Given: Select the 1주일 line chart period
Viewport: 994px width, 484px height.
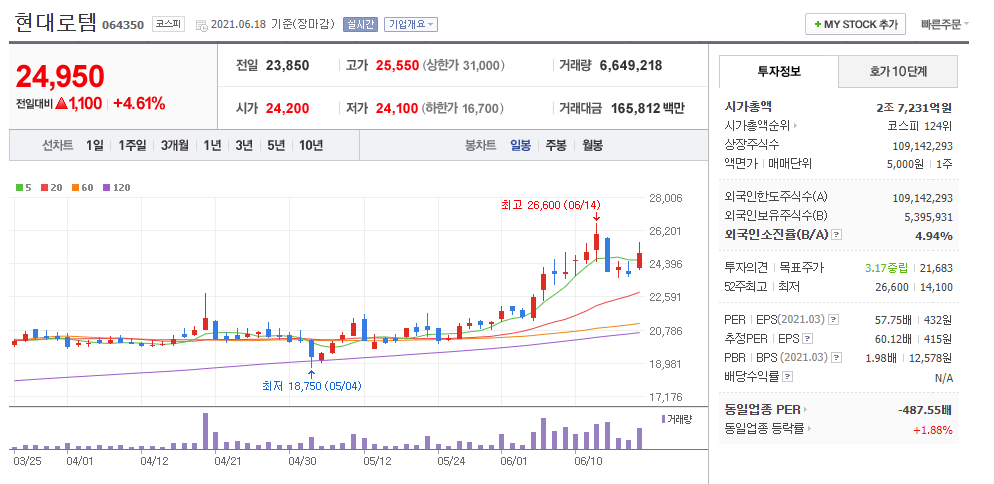Looking at the screenshot, I should pyautogui.click(x=132, y=145).
